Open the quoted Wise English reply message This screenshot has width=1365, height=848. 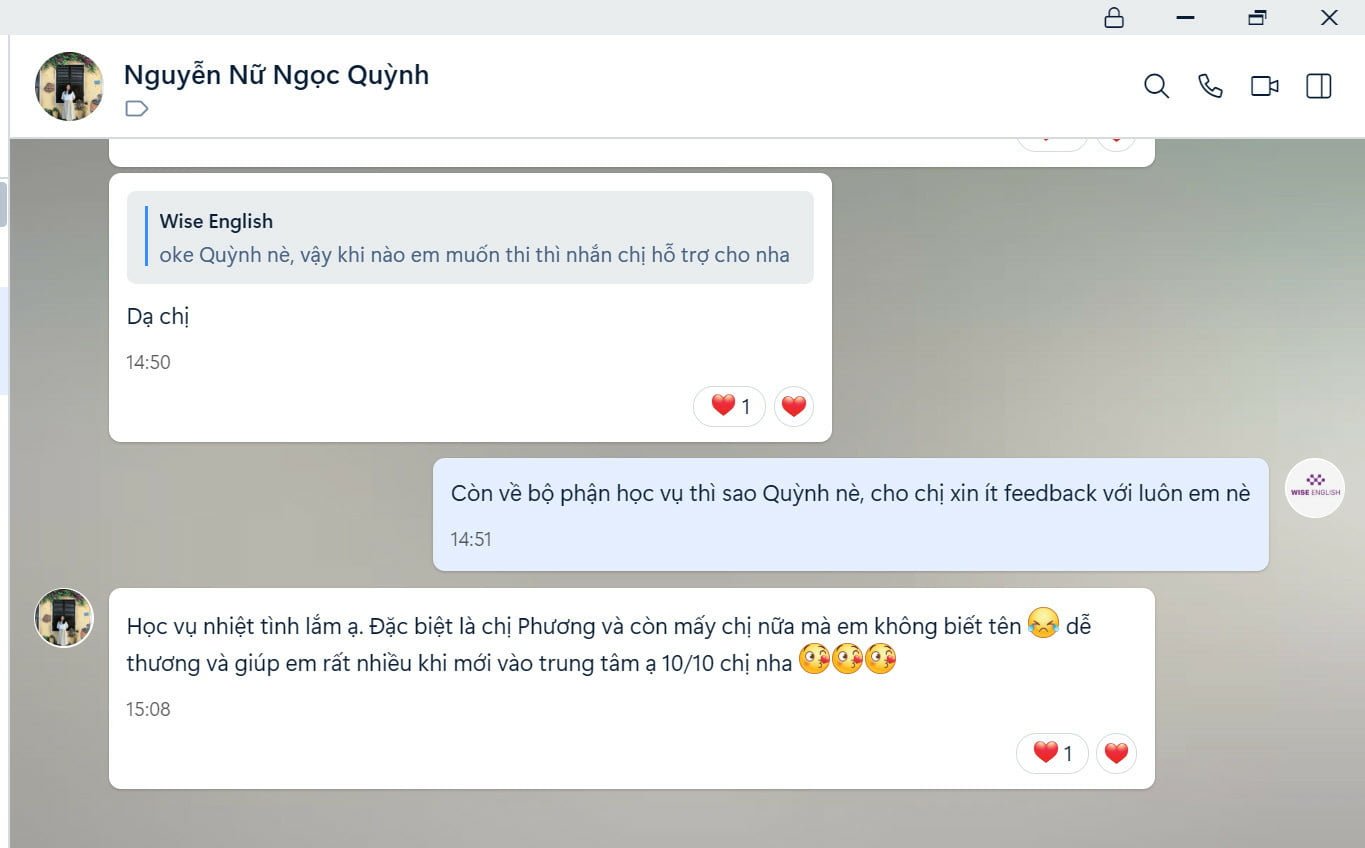coord(470,237)
